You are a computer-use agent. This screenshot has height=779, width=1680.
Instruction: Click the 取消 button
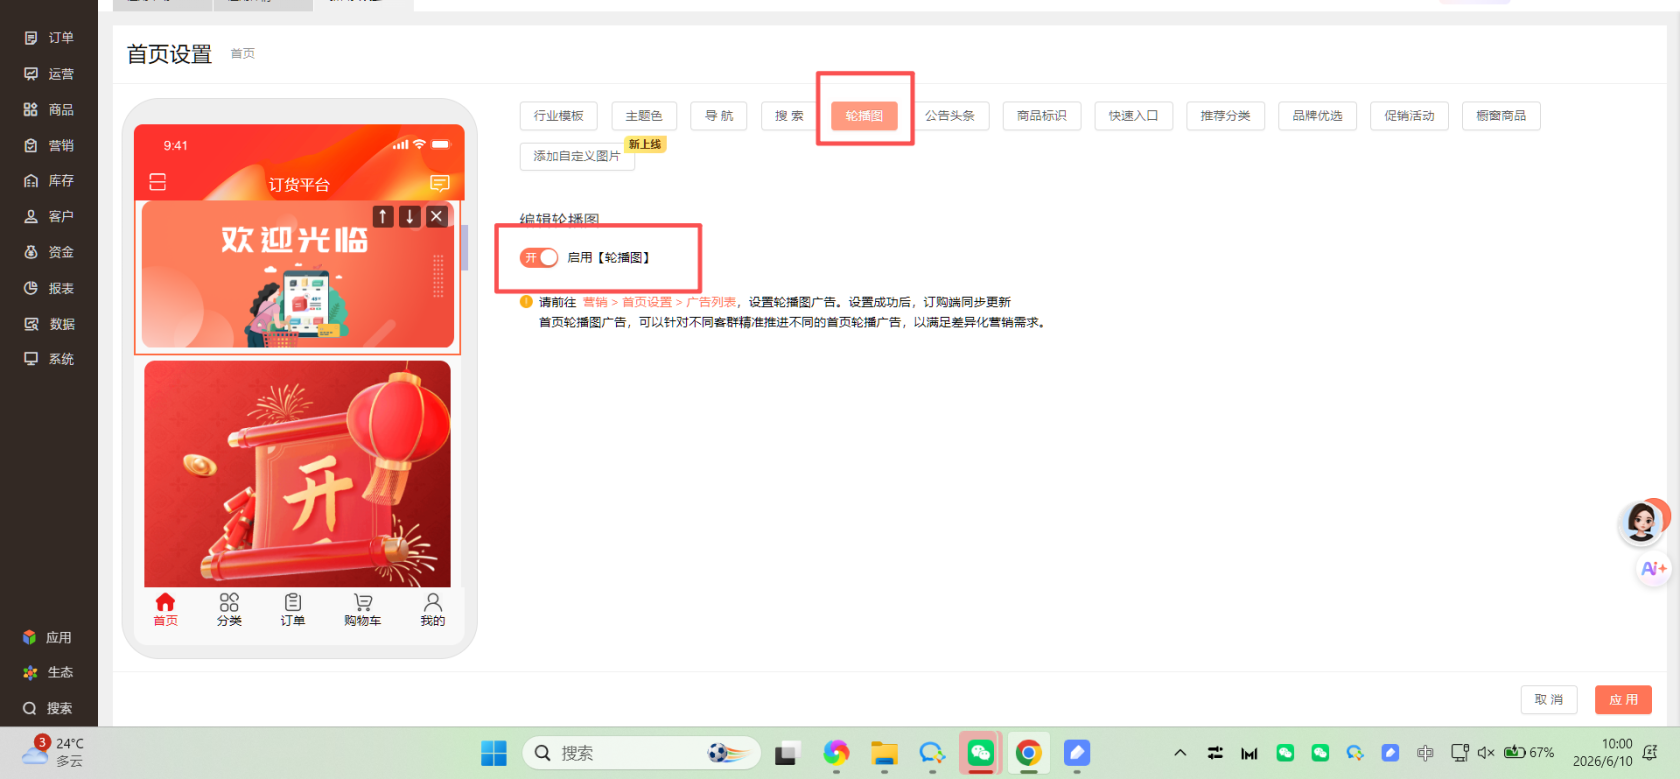coord(1549,700)
